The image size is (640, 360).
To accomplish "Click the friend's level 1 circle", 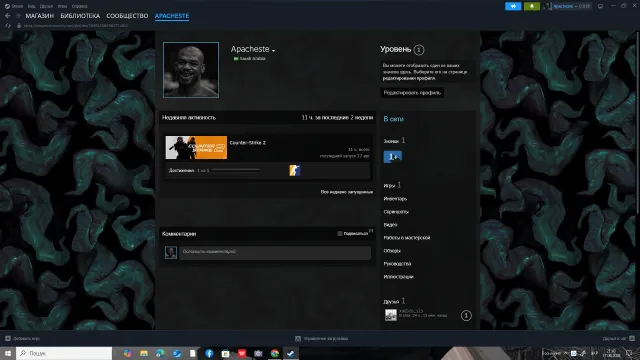I will pyautogui.click(x=466, y=316).
